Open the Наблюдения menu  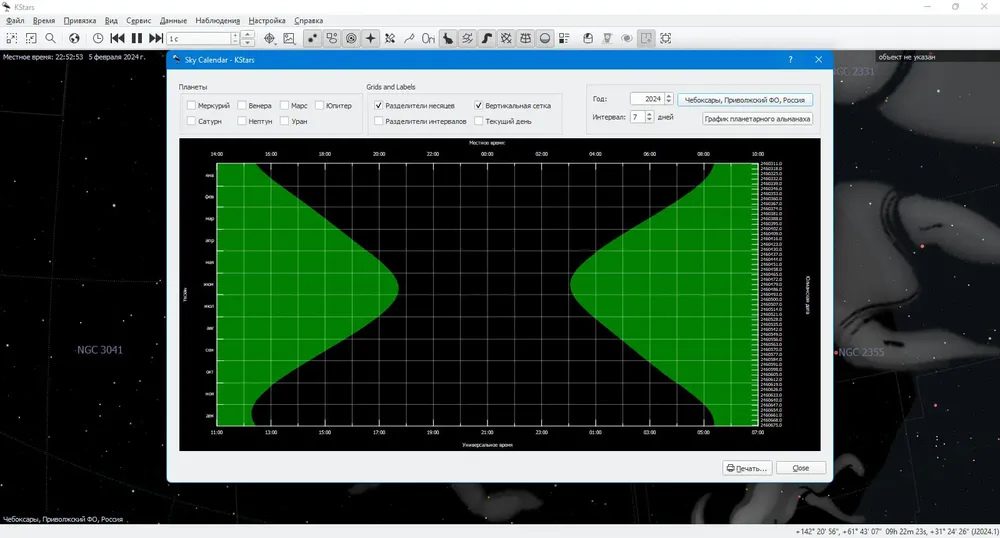click(x=217, y=20)
